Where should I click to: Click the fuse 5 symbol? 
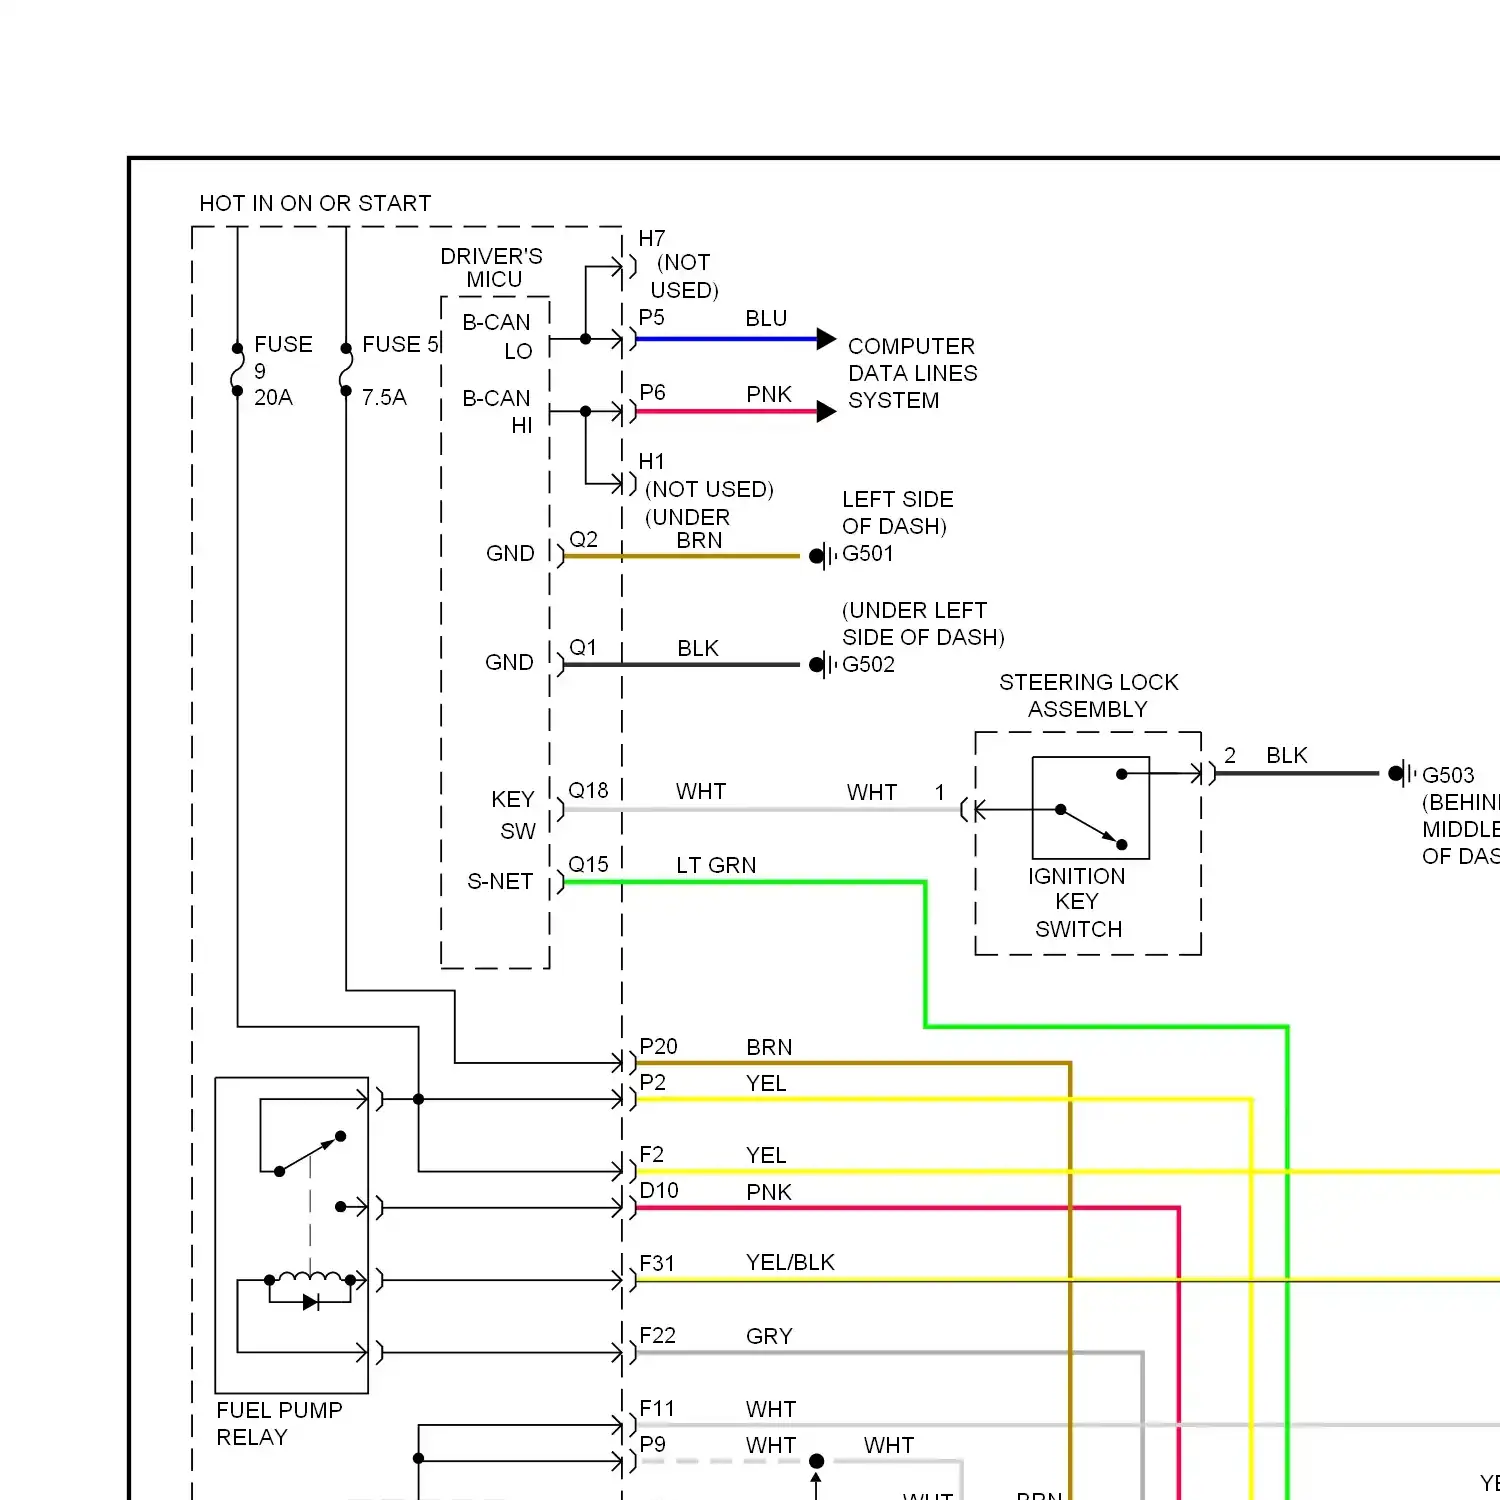[x=346, y=370]
